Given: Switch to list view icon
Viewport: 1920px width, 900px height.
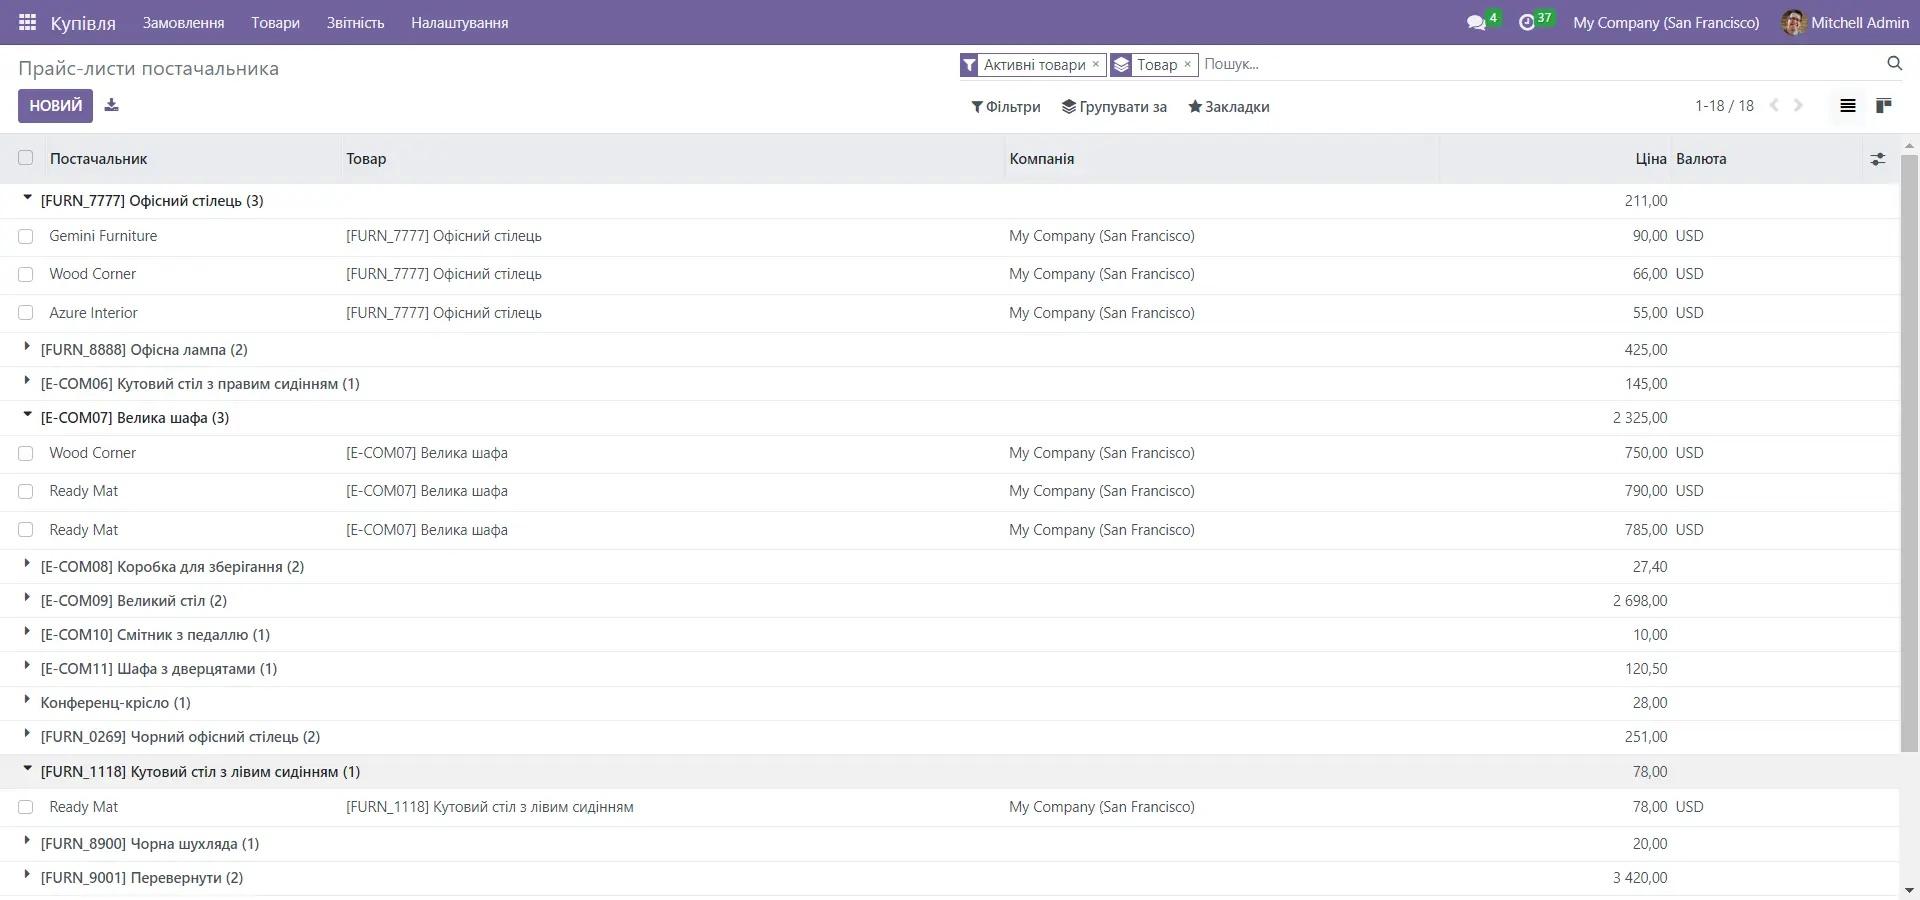Looking at the screenshot, I should (1847, 106).
